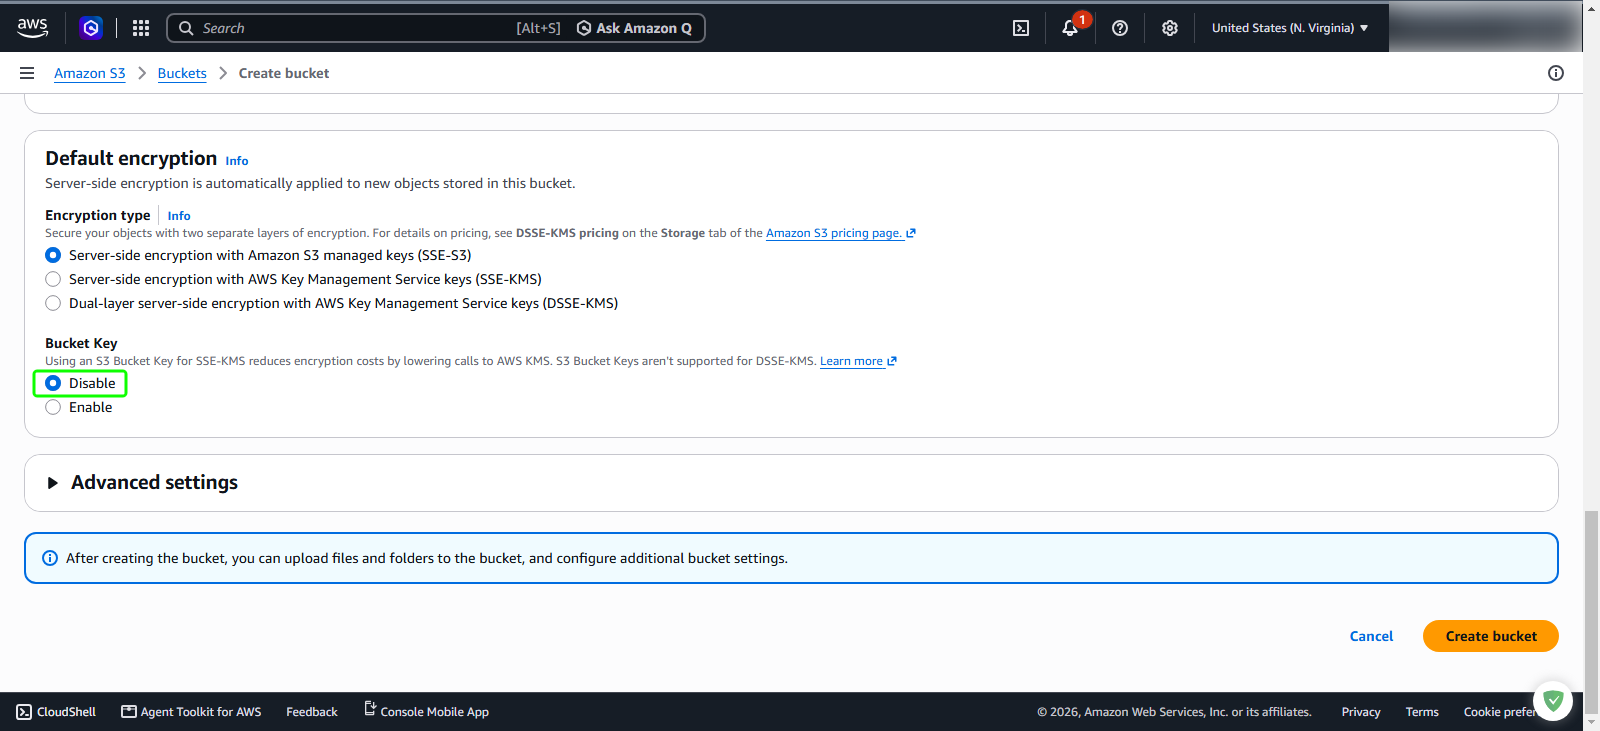Go to Buckets breadcrumb

[x=182, y=73]
